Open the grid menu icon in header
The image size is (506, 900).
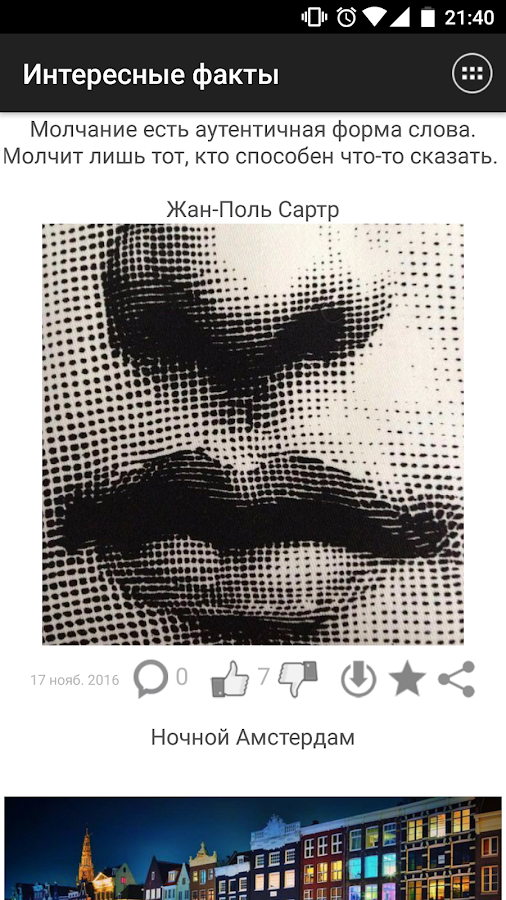[x=472, y=73]
